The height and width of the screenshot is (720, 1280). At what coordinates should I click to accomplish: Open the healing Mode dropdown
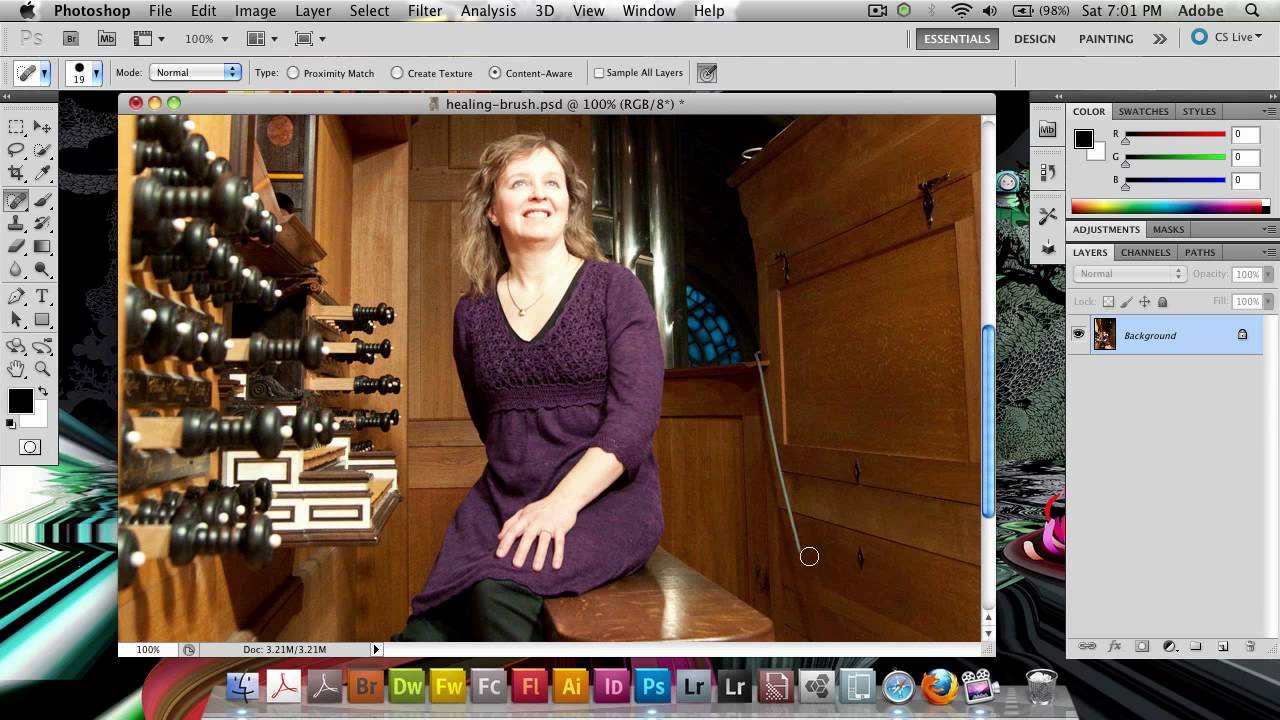click(x=195, y=72)
